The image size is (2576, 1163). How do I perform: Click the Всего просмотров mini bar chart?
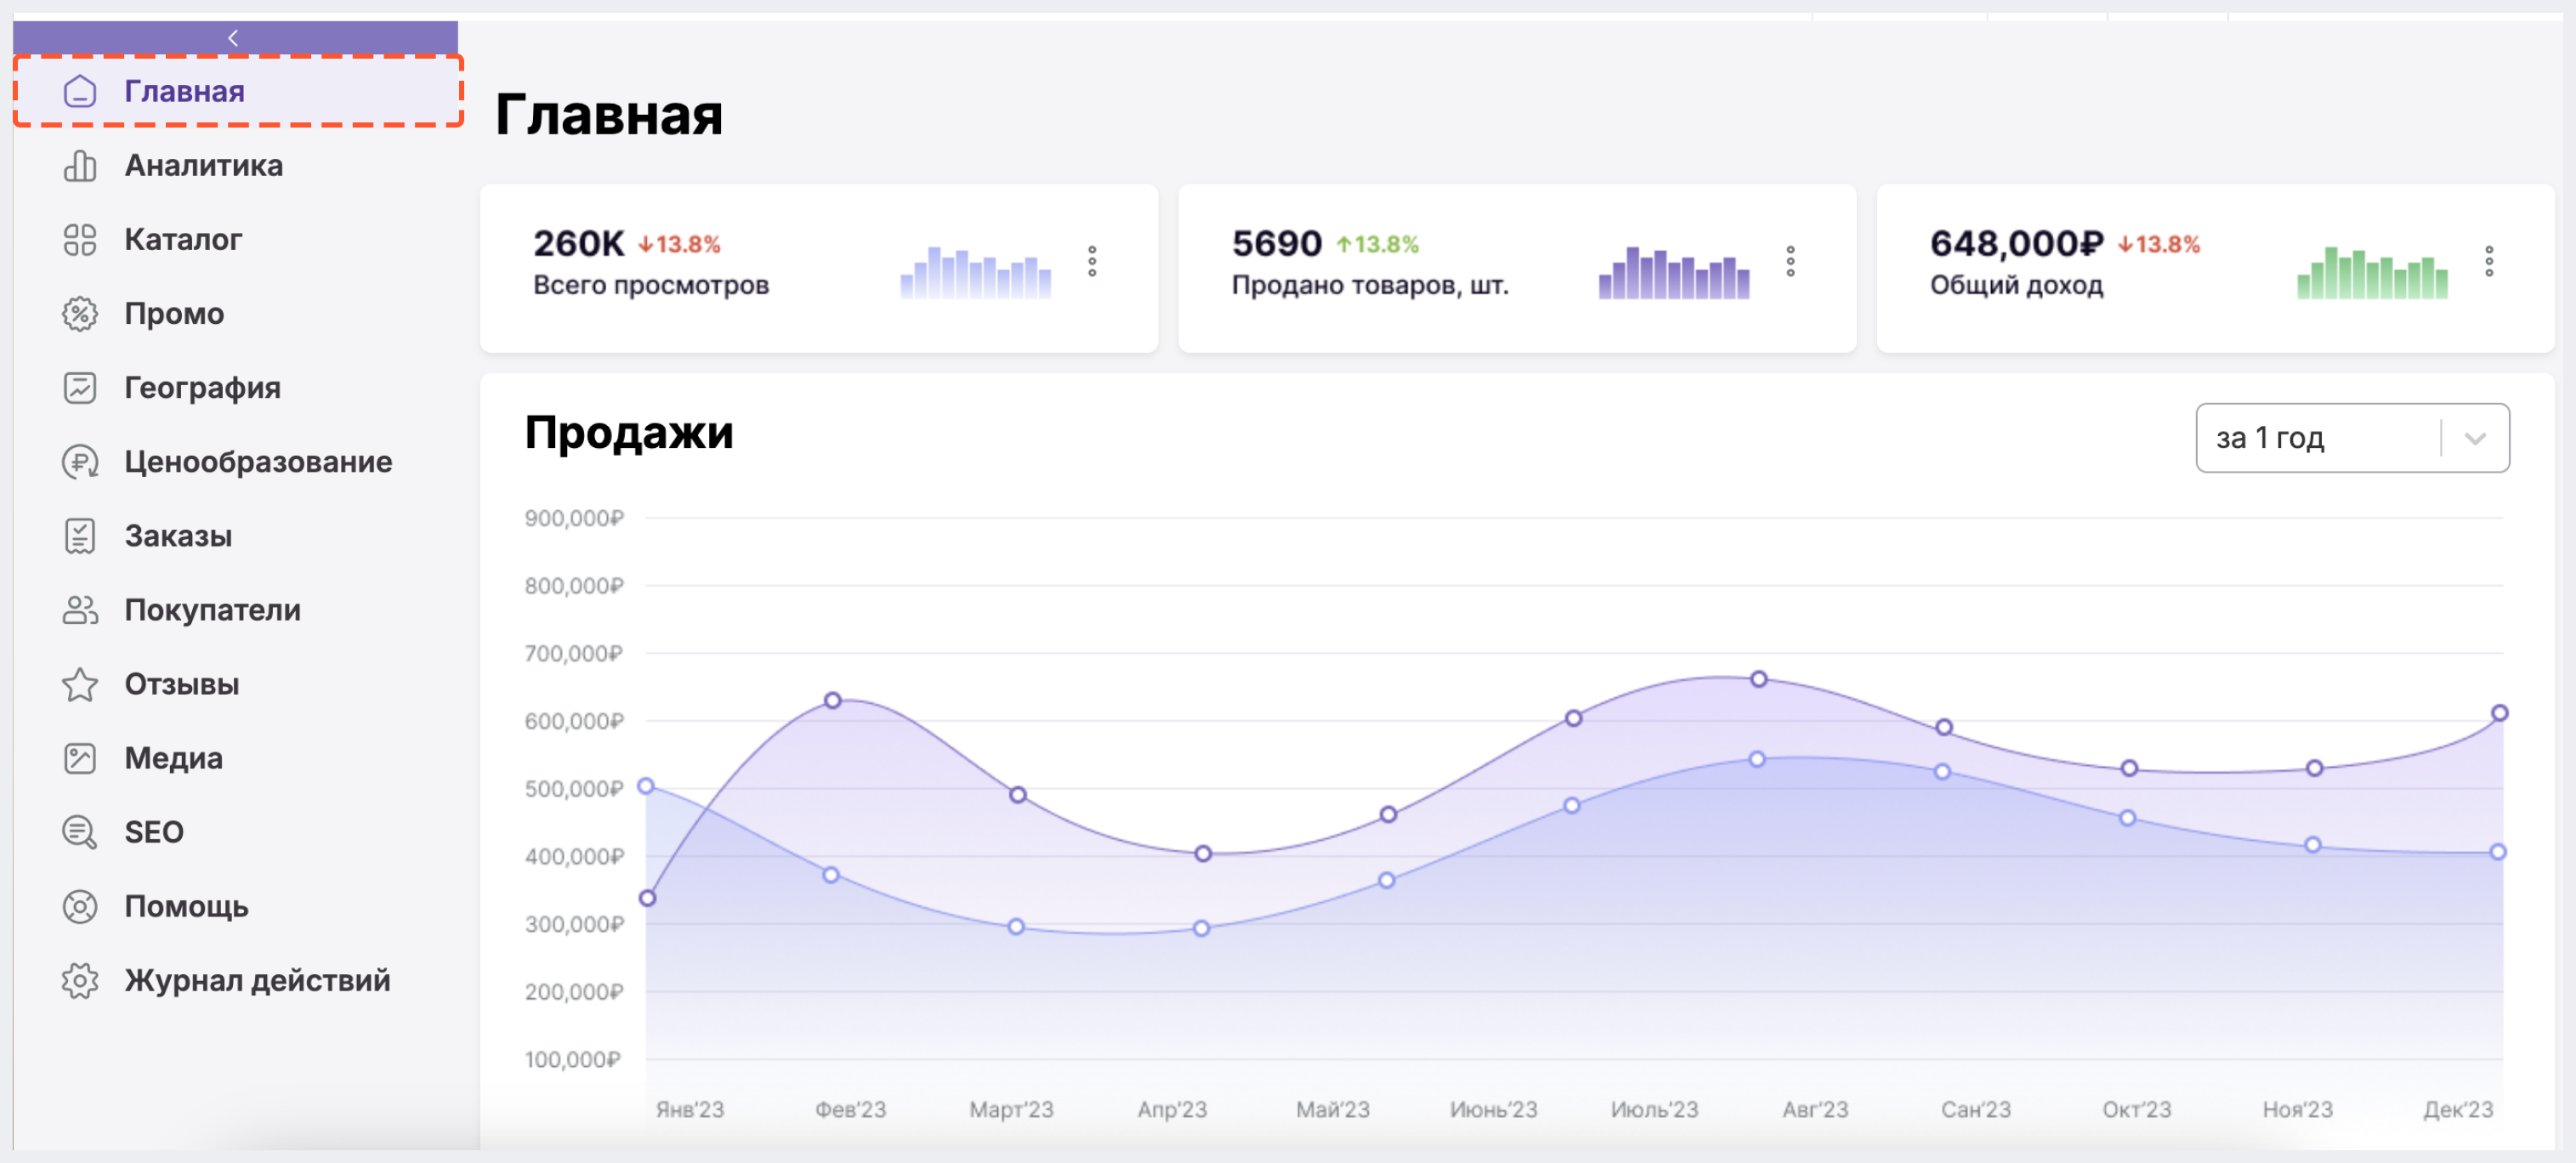[x=975, y=272]
